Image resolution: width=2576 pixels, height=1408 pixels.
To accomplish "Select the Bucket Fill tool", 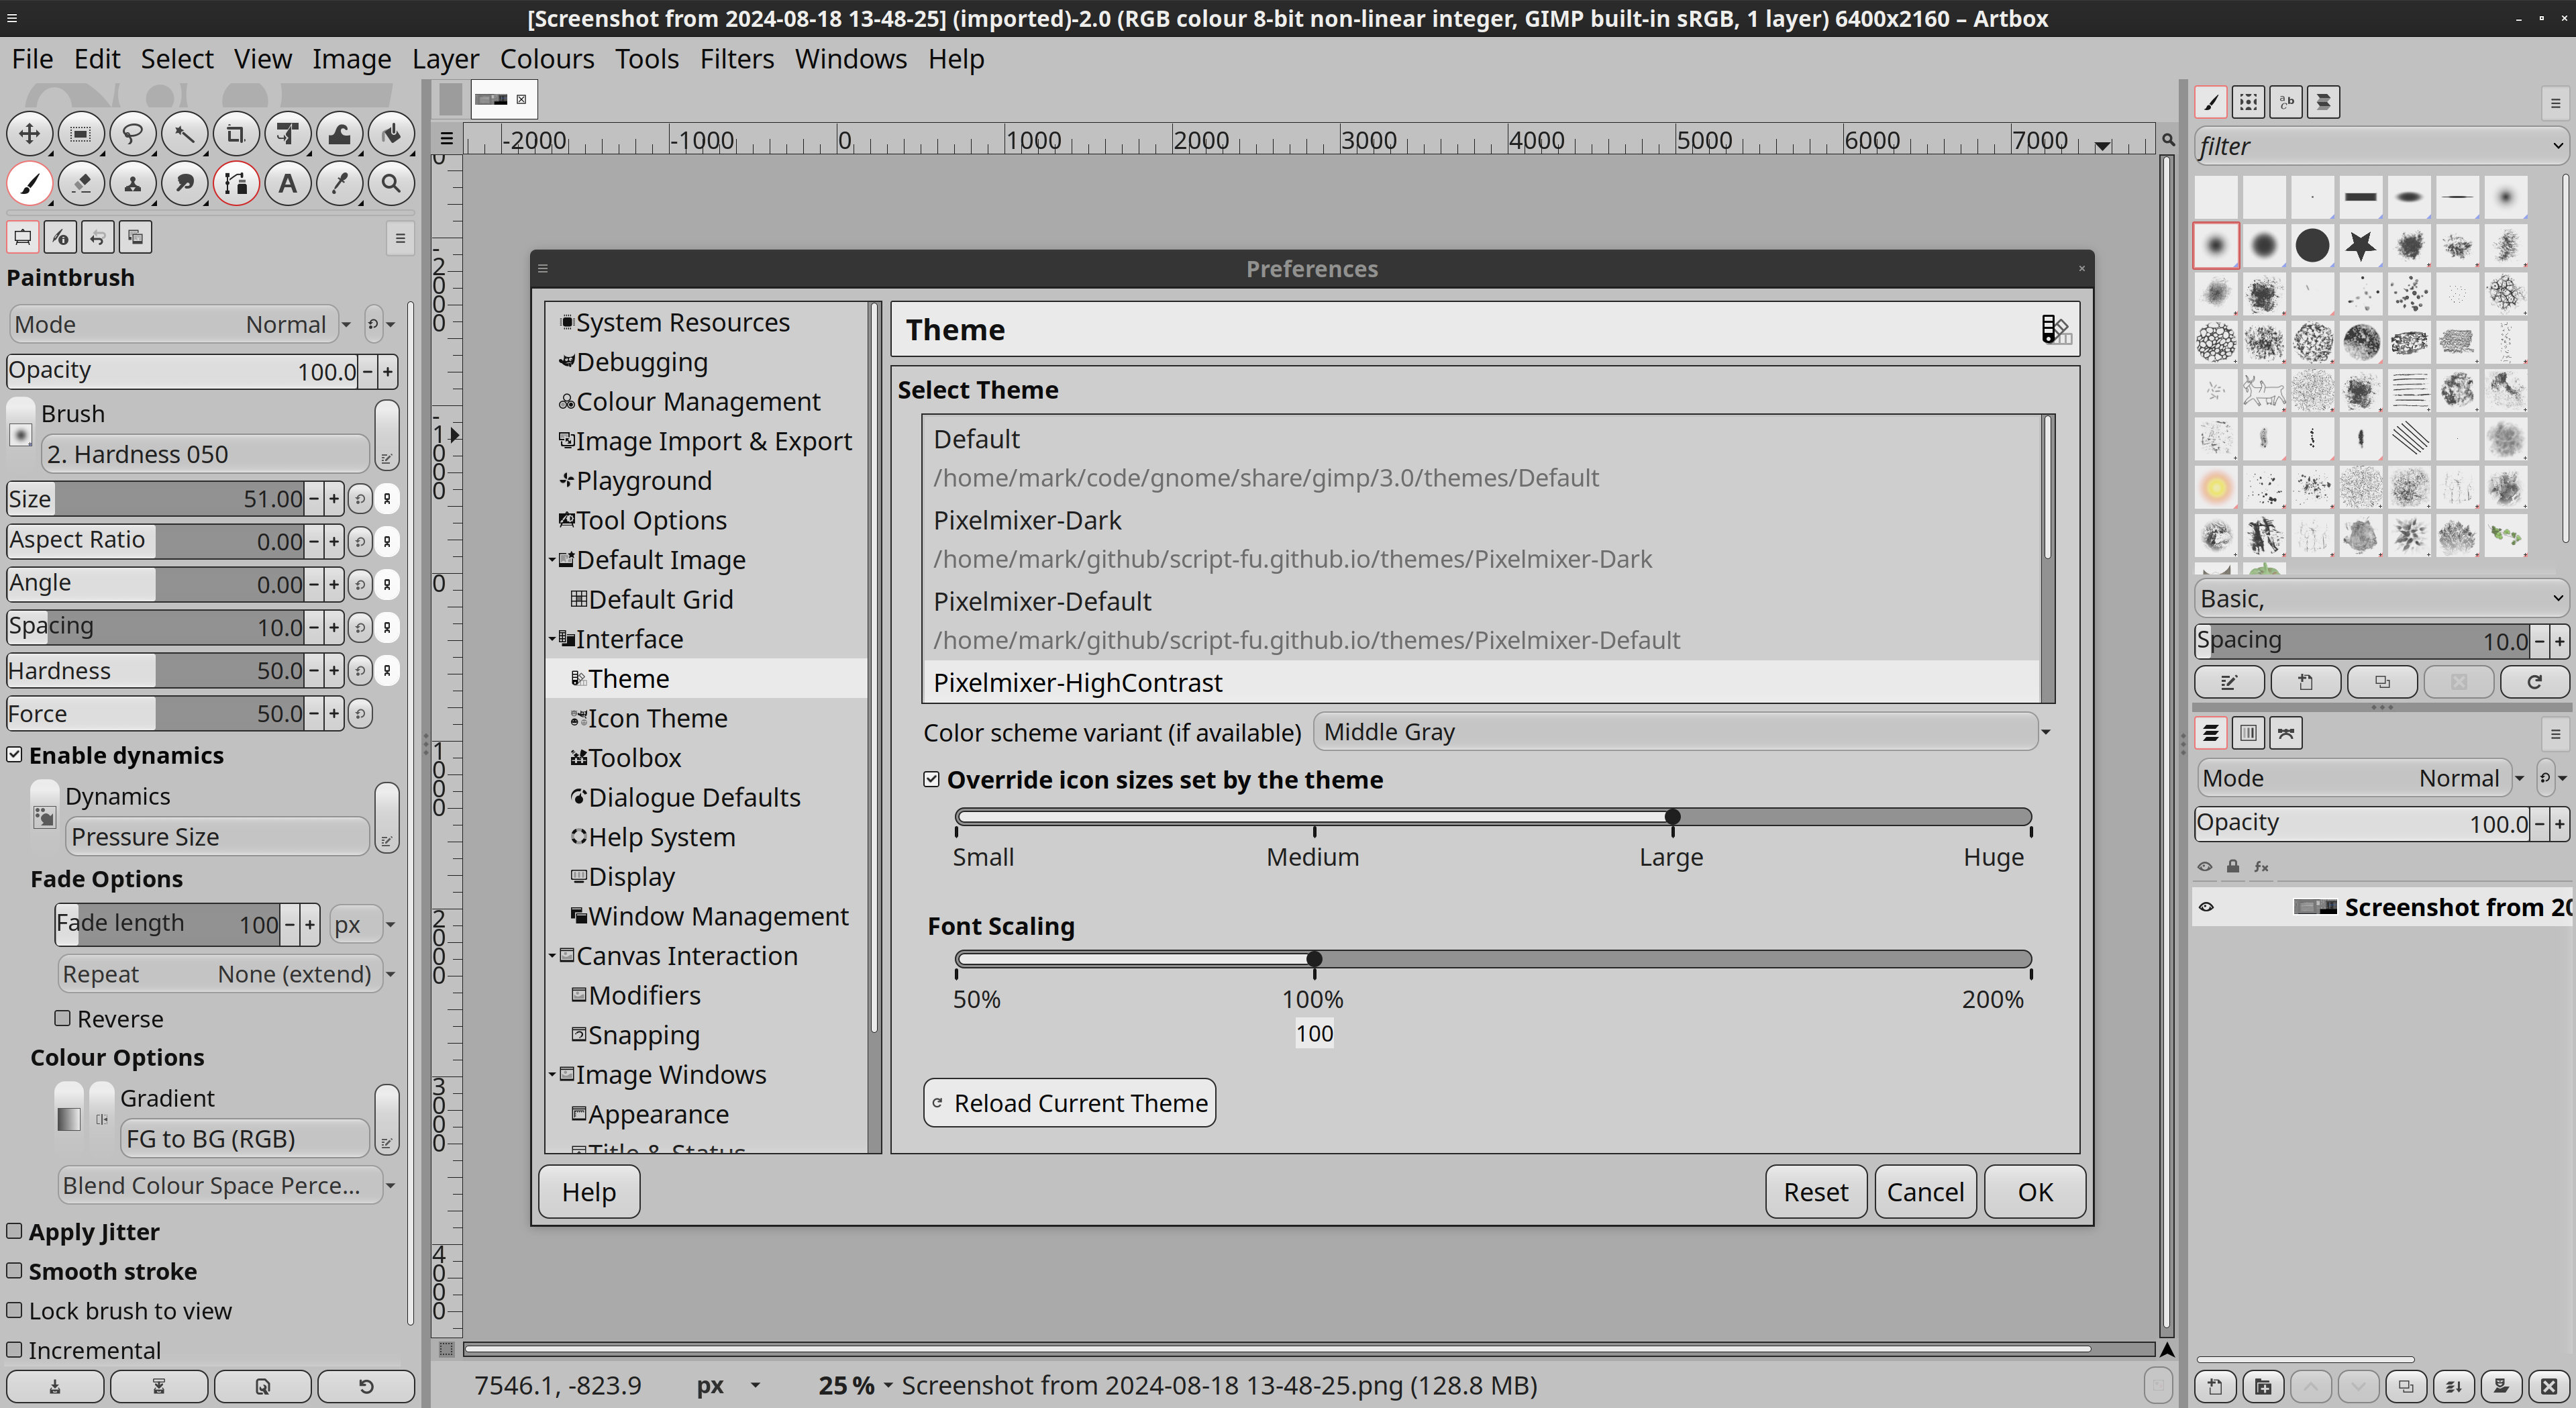I will click(391, 133).
